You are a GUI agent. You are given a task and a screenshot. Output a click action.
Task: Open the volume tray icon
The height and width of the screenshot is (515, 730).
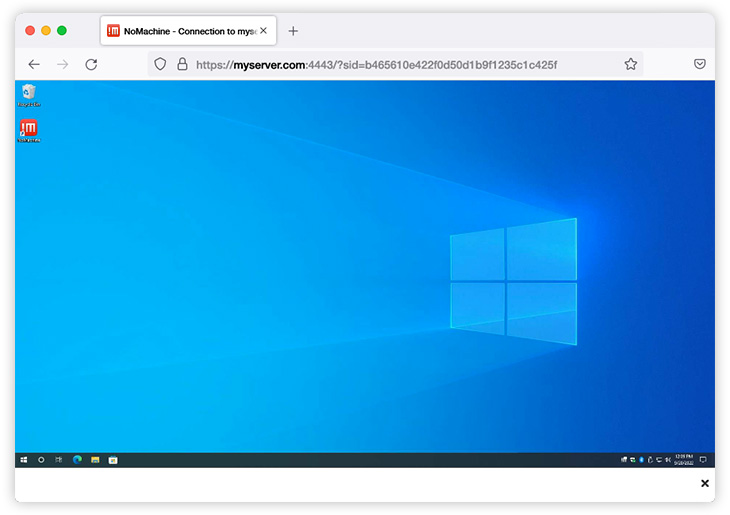click(x=667, y=460)
